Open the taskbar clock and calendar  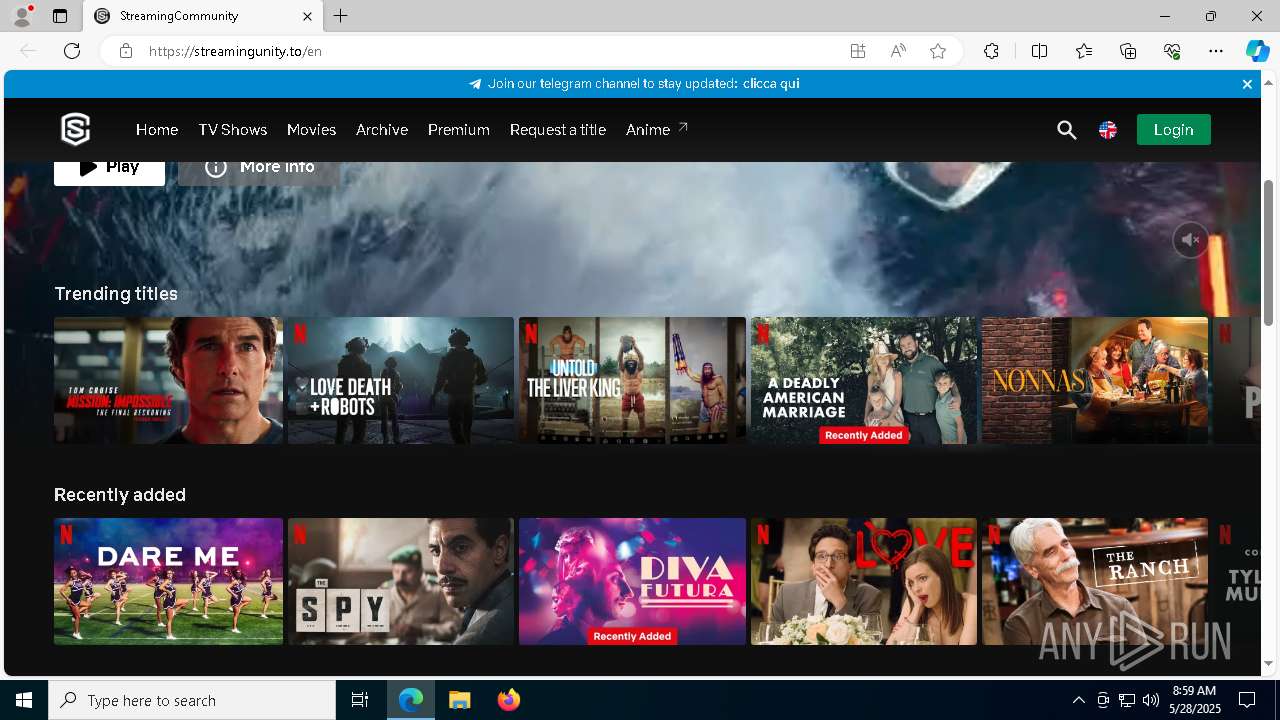pos(1194,700)
